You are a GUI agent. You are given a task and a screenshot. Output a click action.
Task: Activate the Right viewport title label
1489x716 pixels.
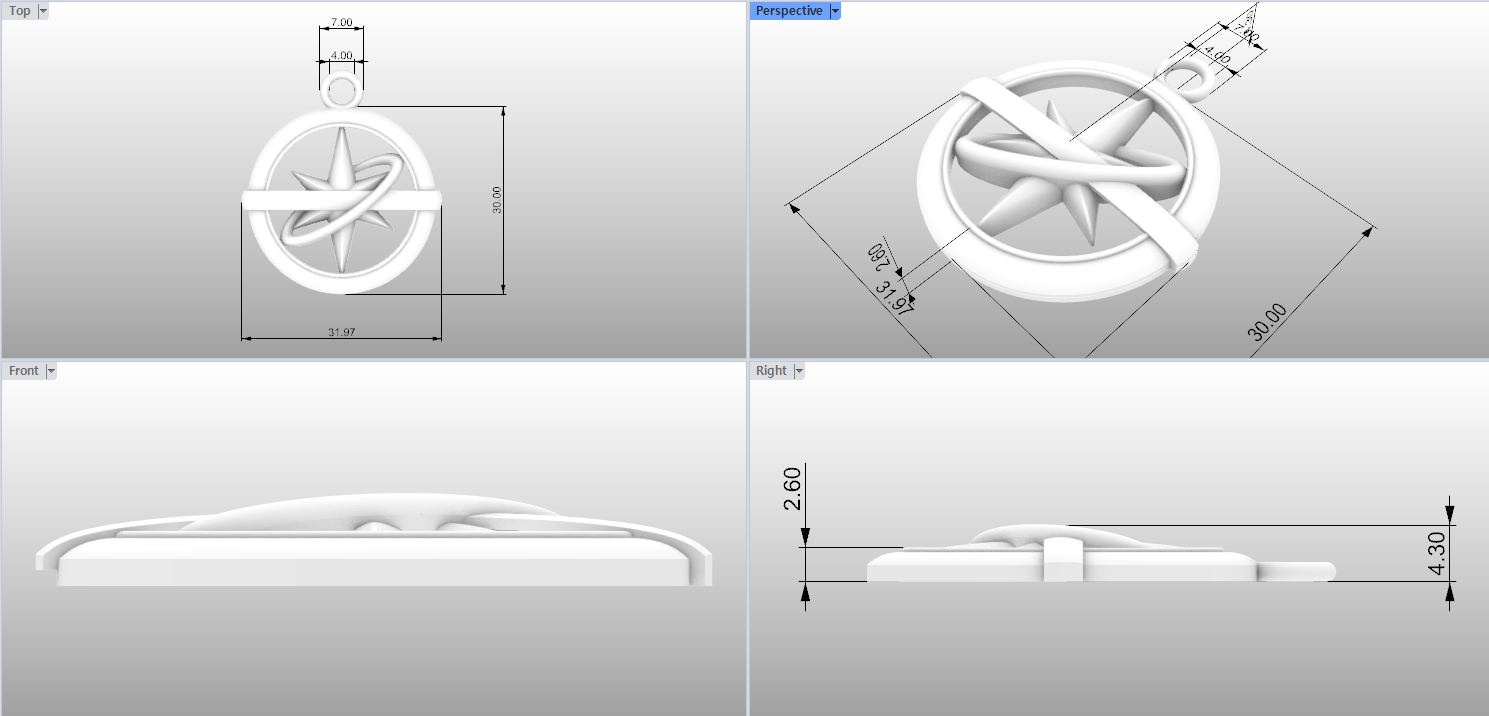[771, 371]
